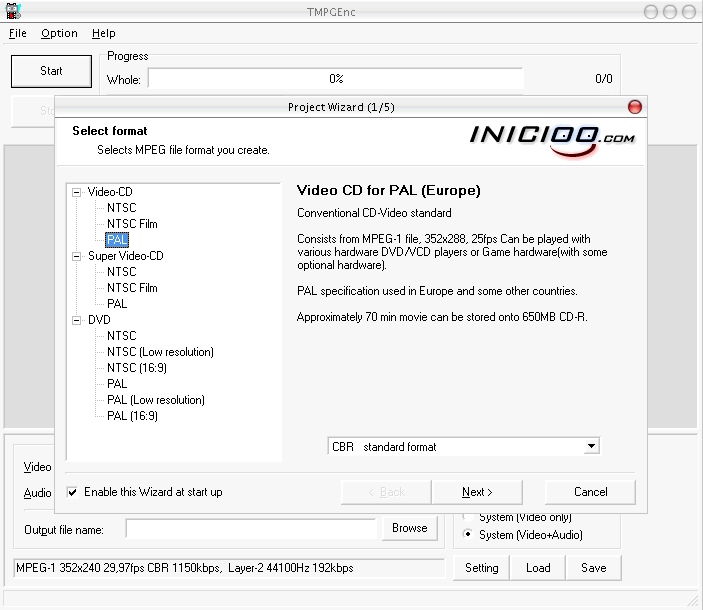This screenshot has width=703, height=610.
Task: Click the DVD category label
Action: tap(99, 320)
